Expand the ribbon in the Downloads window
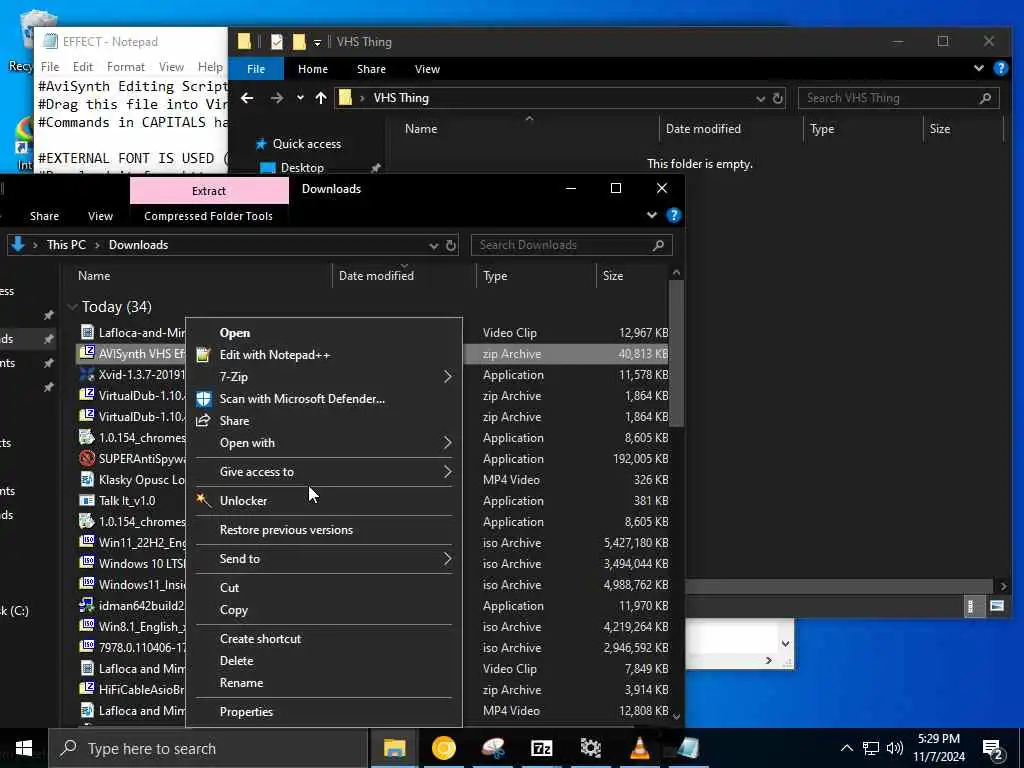 (x=652, y=215)
